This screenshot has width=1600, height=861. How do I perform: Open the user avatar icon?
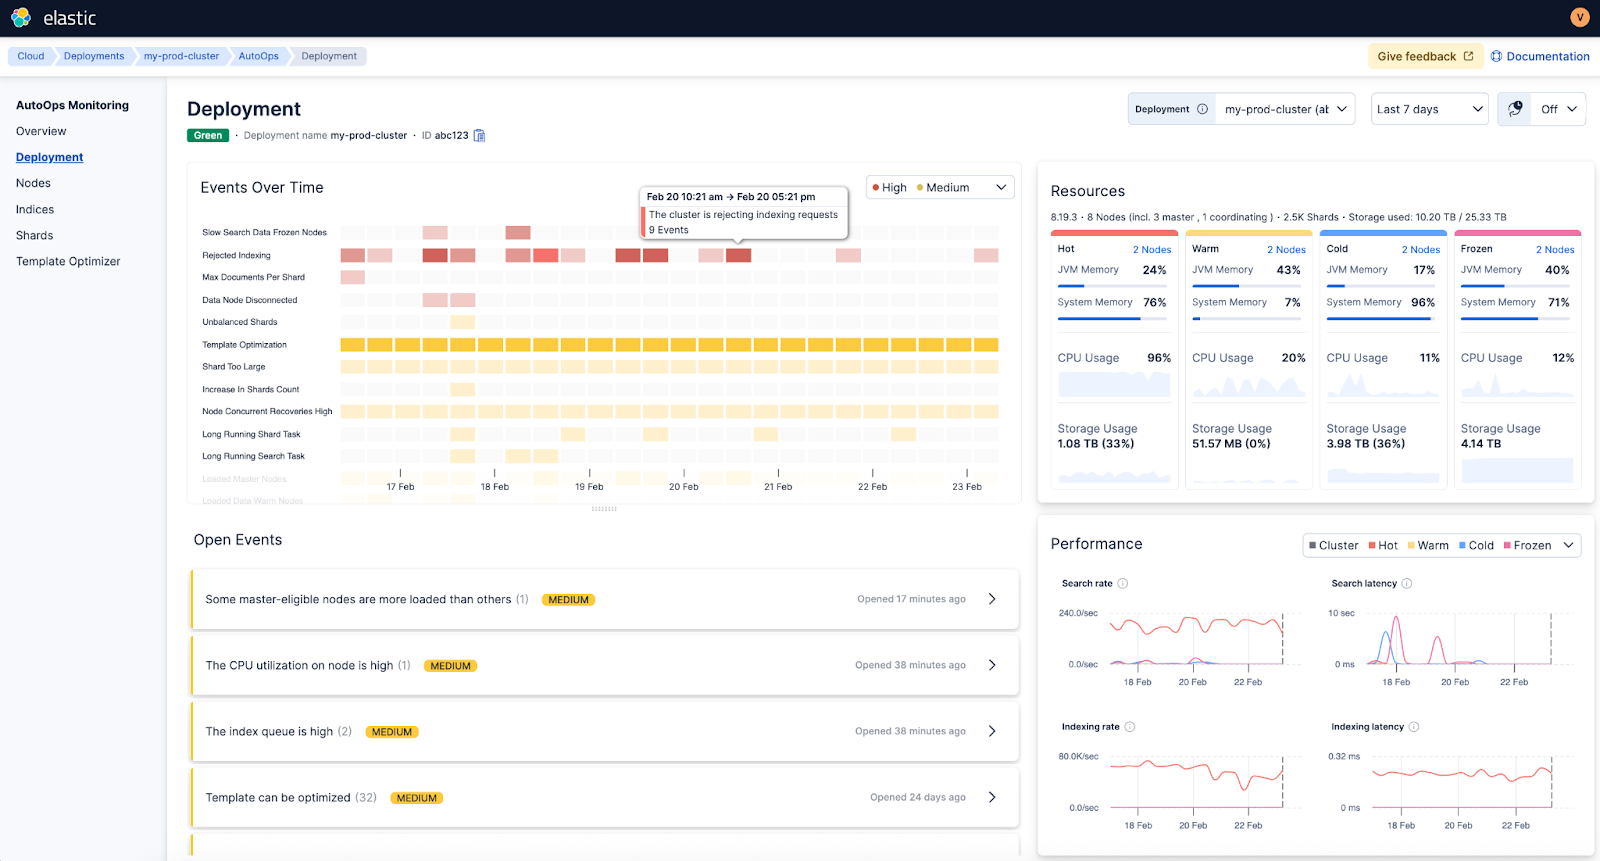(1580, 17)
